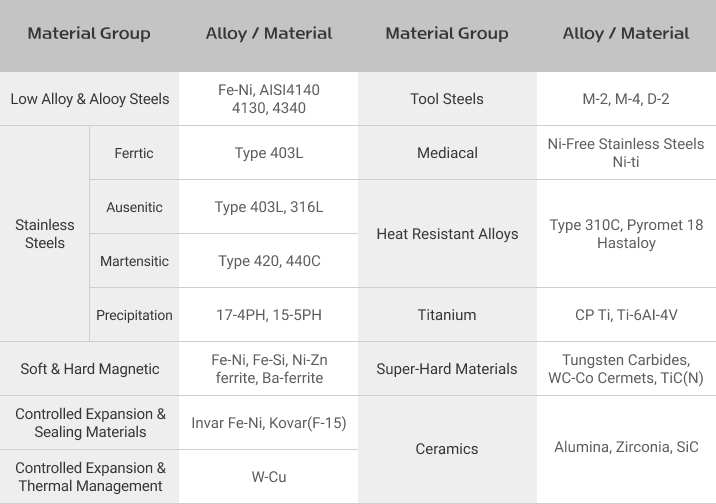Click the 17-4PH, 15-5PH cell
Viewport: 716px width, 504px height.
click(x=268, y=315)
